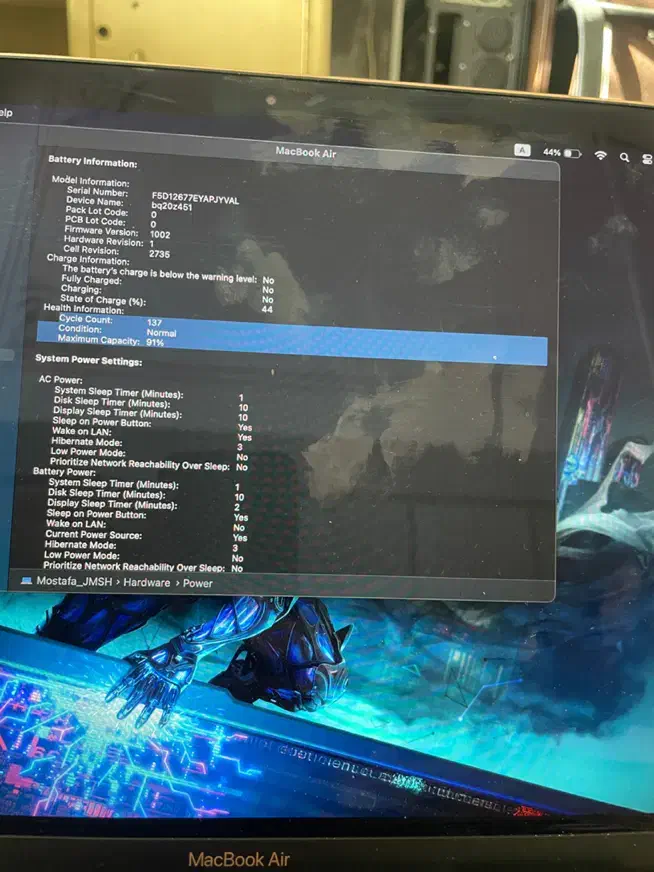Image resolution: width=654 pixels, height=872 pixels.
Task: Open Control Center from the menu bar
Action: (647, 158)
